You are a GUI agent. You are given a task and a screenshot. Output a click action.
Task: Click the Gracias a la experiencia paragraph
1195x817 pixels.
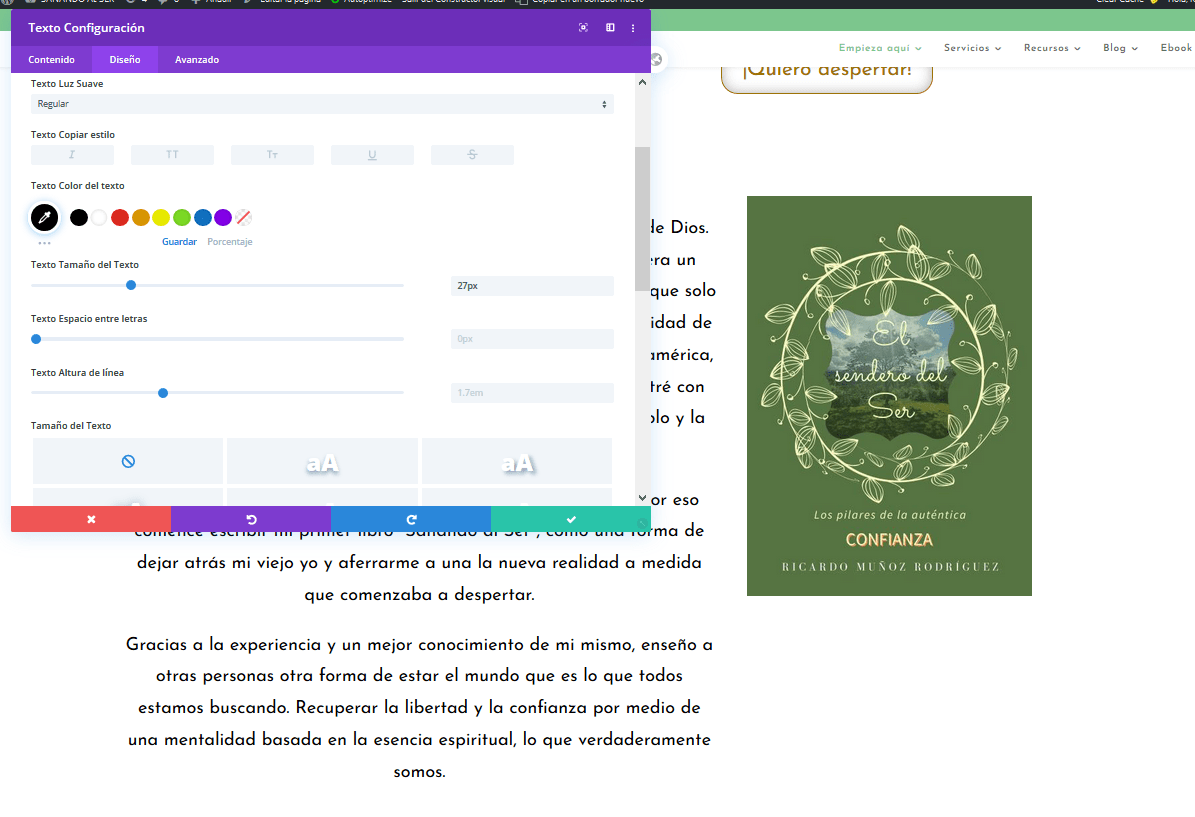click(419, 707)
